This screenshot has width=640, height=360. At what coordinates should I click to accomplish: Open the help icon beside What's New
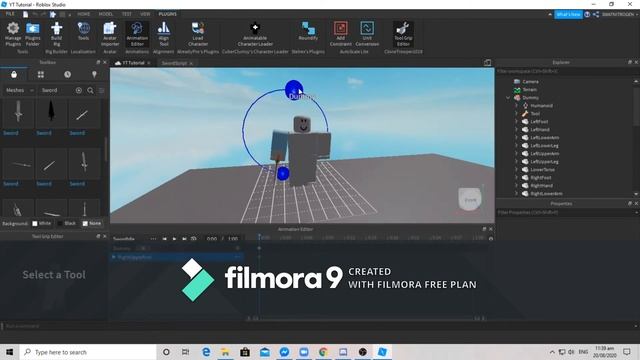coord(587,14)
